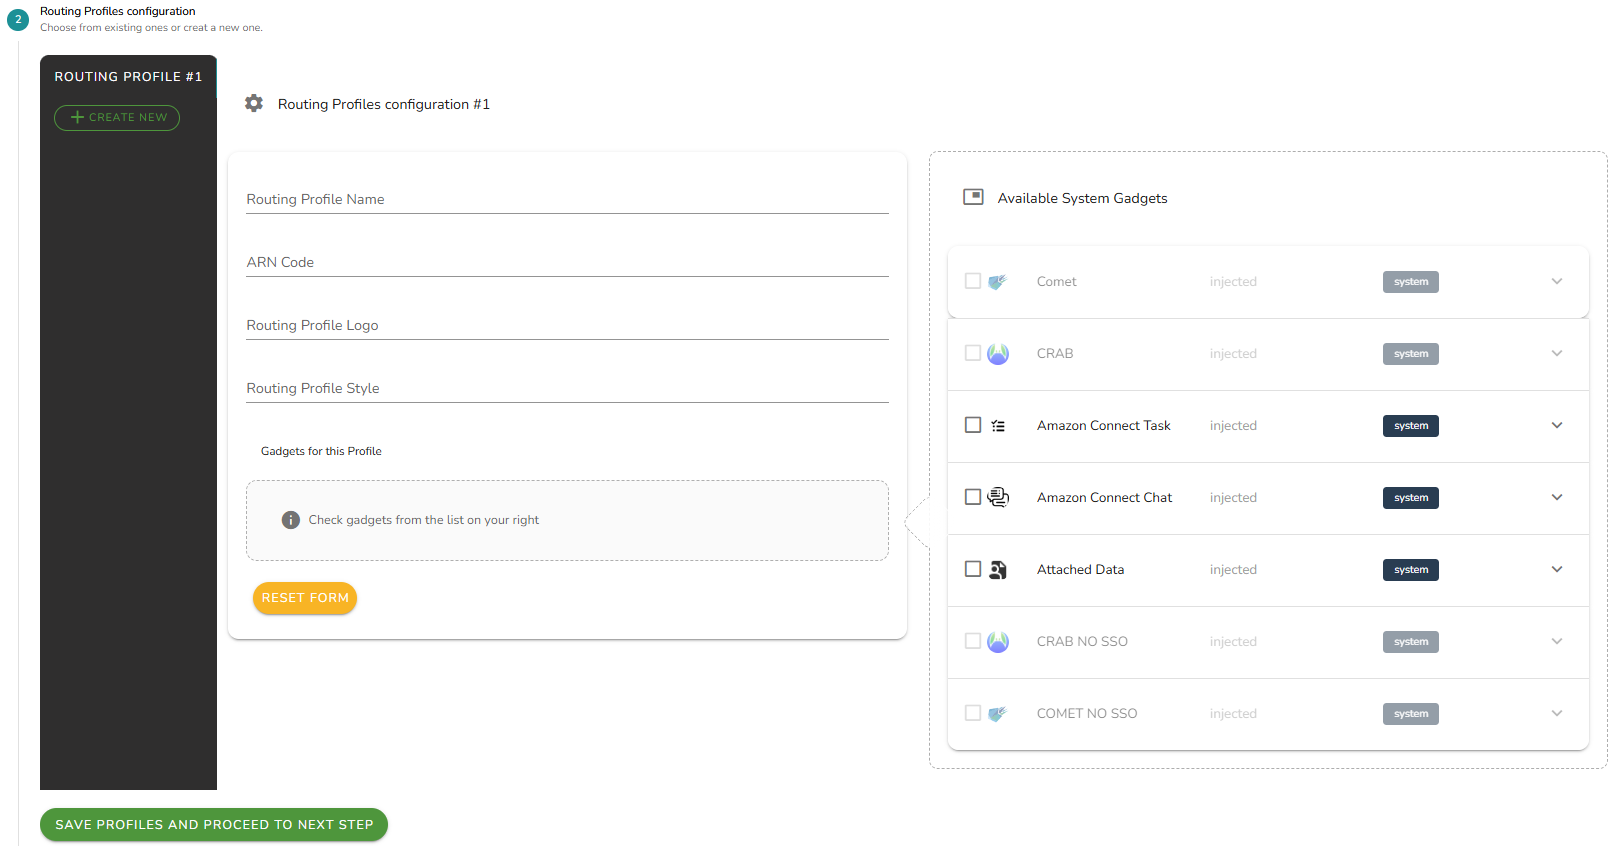Enable the Amazon Connect Chat checkbox
The height and width of the screenshot is (846, 1617).
click(973, 497)
